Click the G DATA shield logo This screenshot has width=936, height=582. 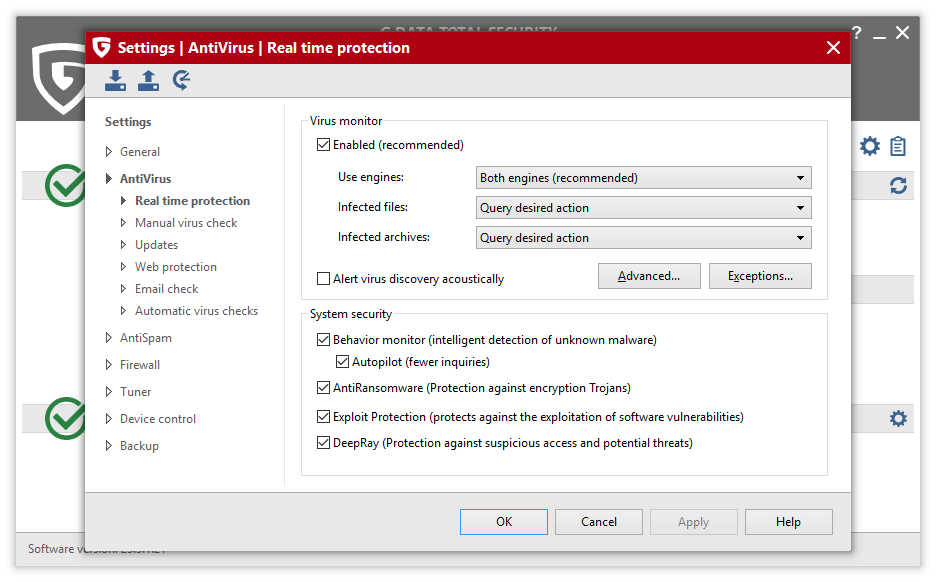click(58, 78)
